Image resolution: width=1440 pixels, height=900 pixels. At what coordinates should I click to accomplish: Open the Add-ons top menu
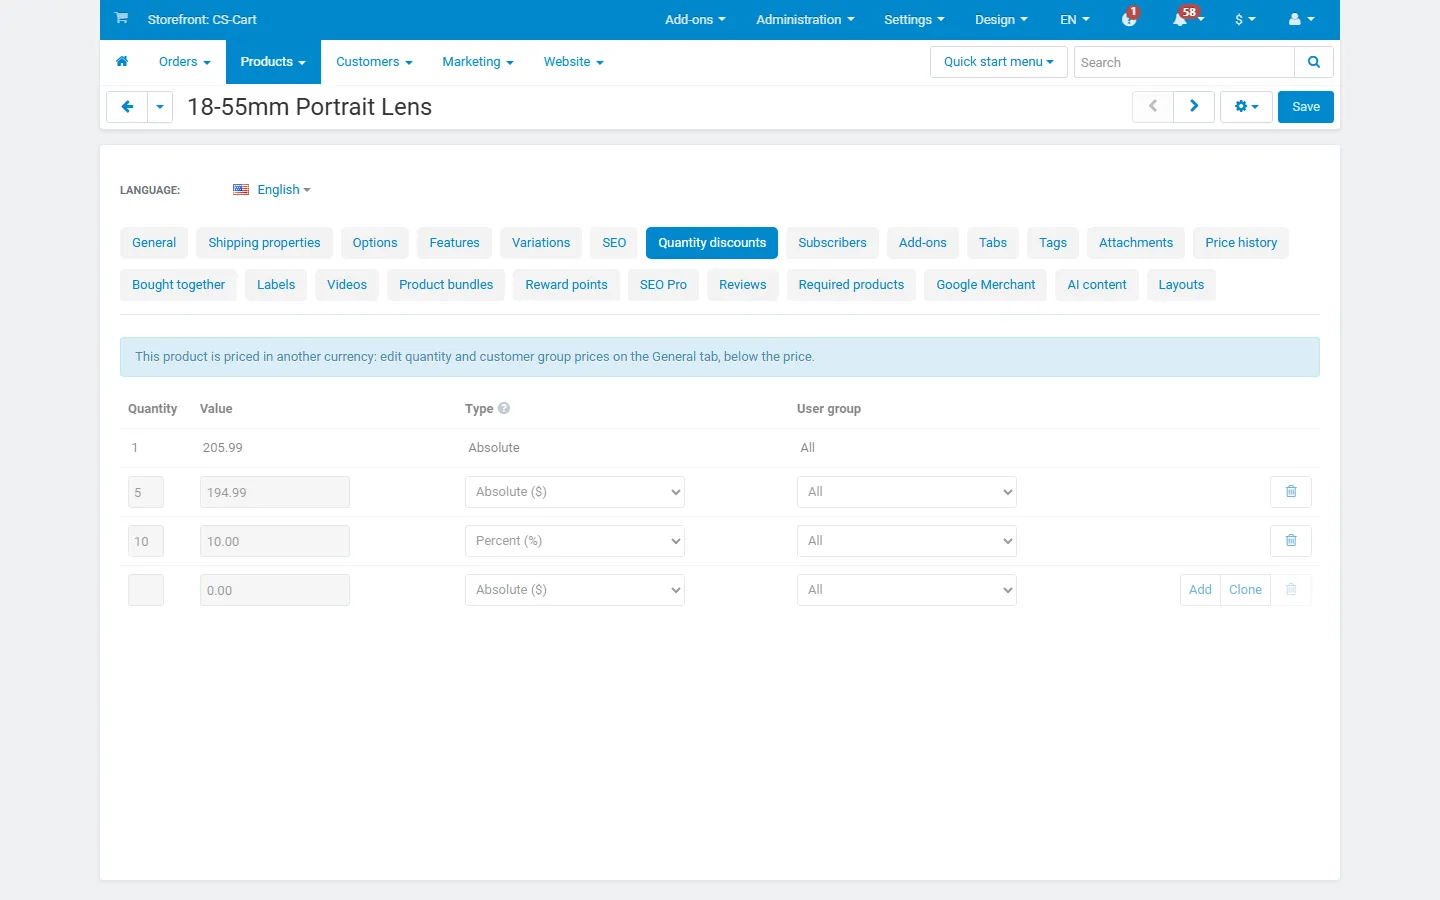[x=695, y=19]
